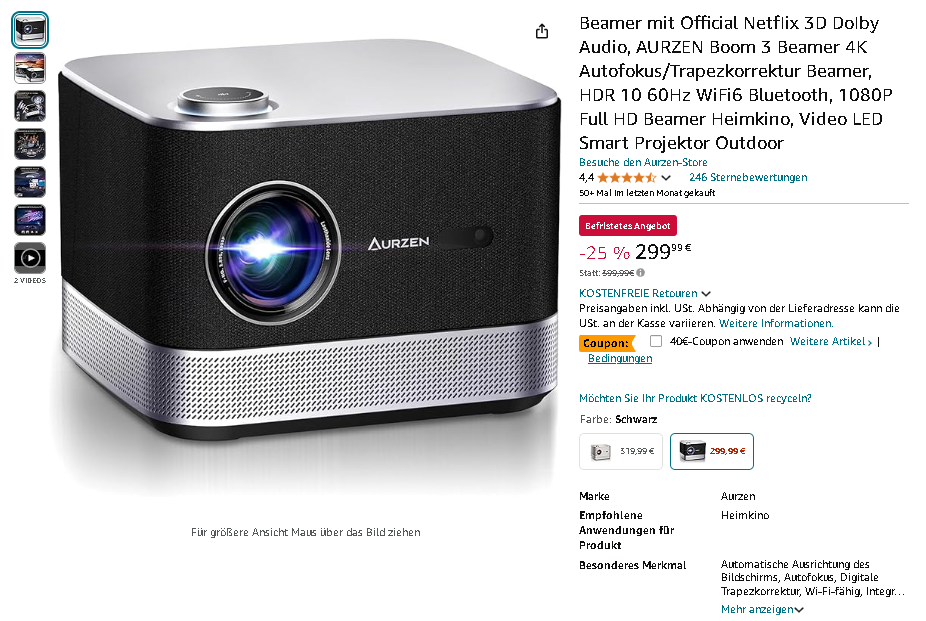This screenshot has width=926, height=621.
Task: Open 246 Sternebewertungen link
Action: (748, 177)
